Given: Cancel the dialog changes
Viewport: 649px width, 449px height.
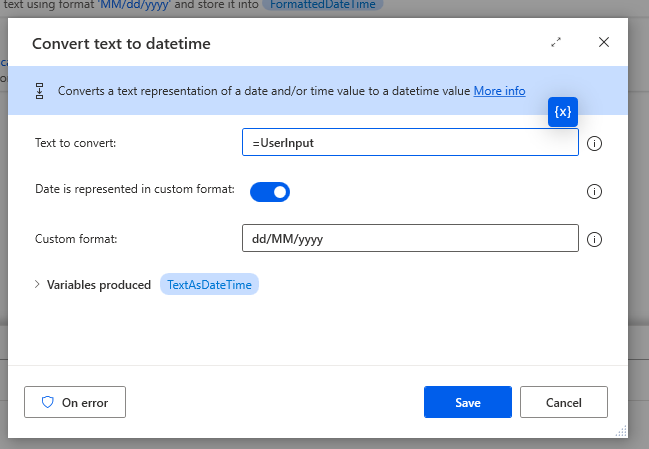Looking at the screenshot, I should [564, 402].
